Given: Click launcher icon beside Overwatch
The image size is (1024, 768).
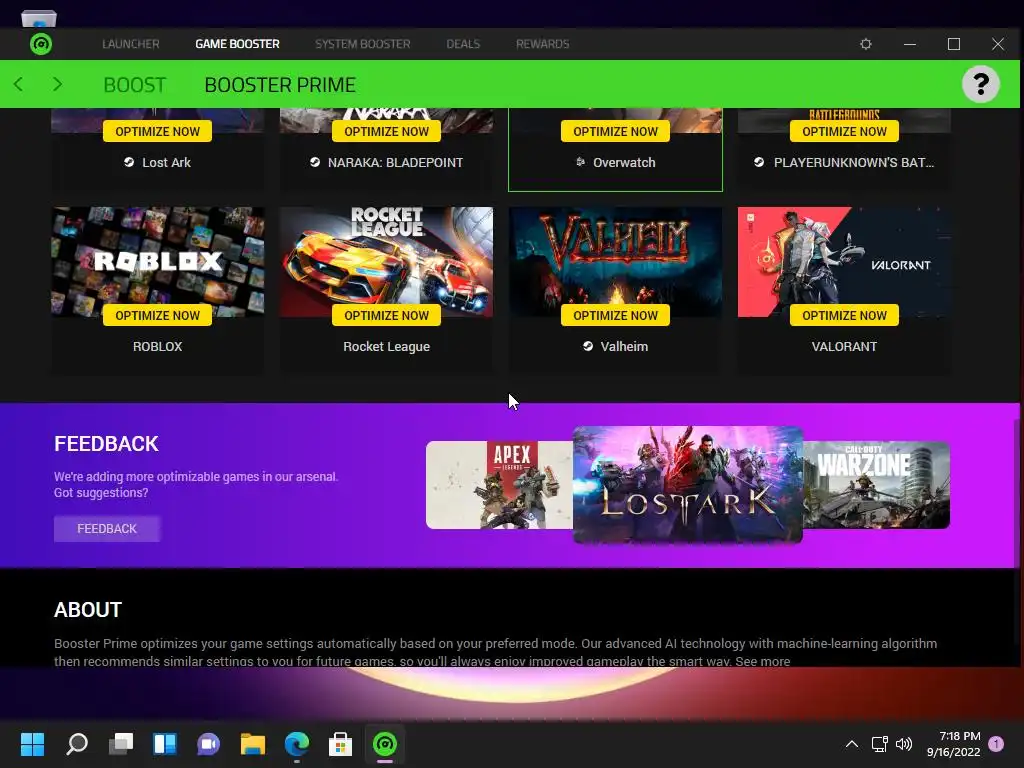Looking at the screenshot, I should pos(581,162).
